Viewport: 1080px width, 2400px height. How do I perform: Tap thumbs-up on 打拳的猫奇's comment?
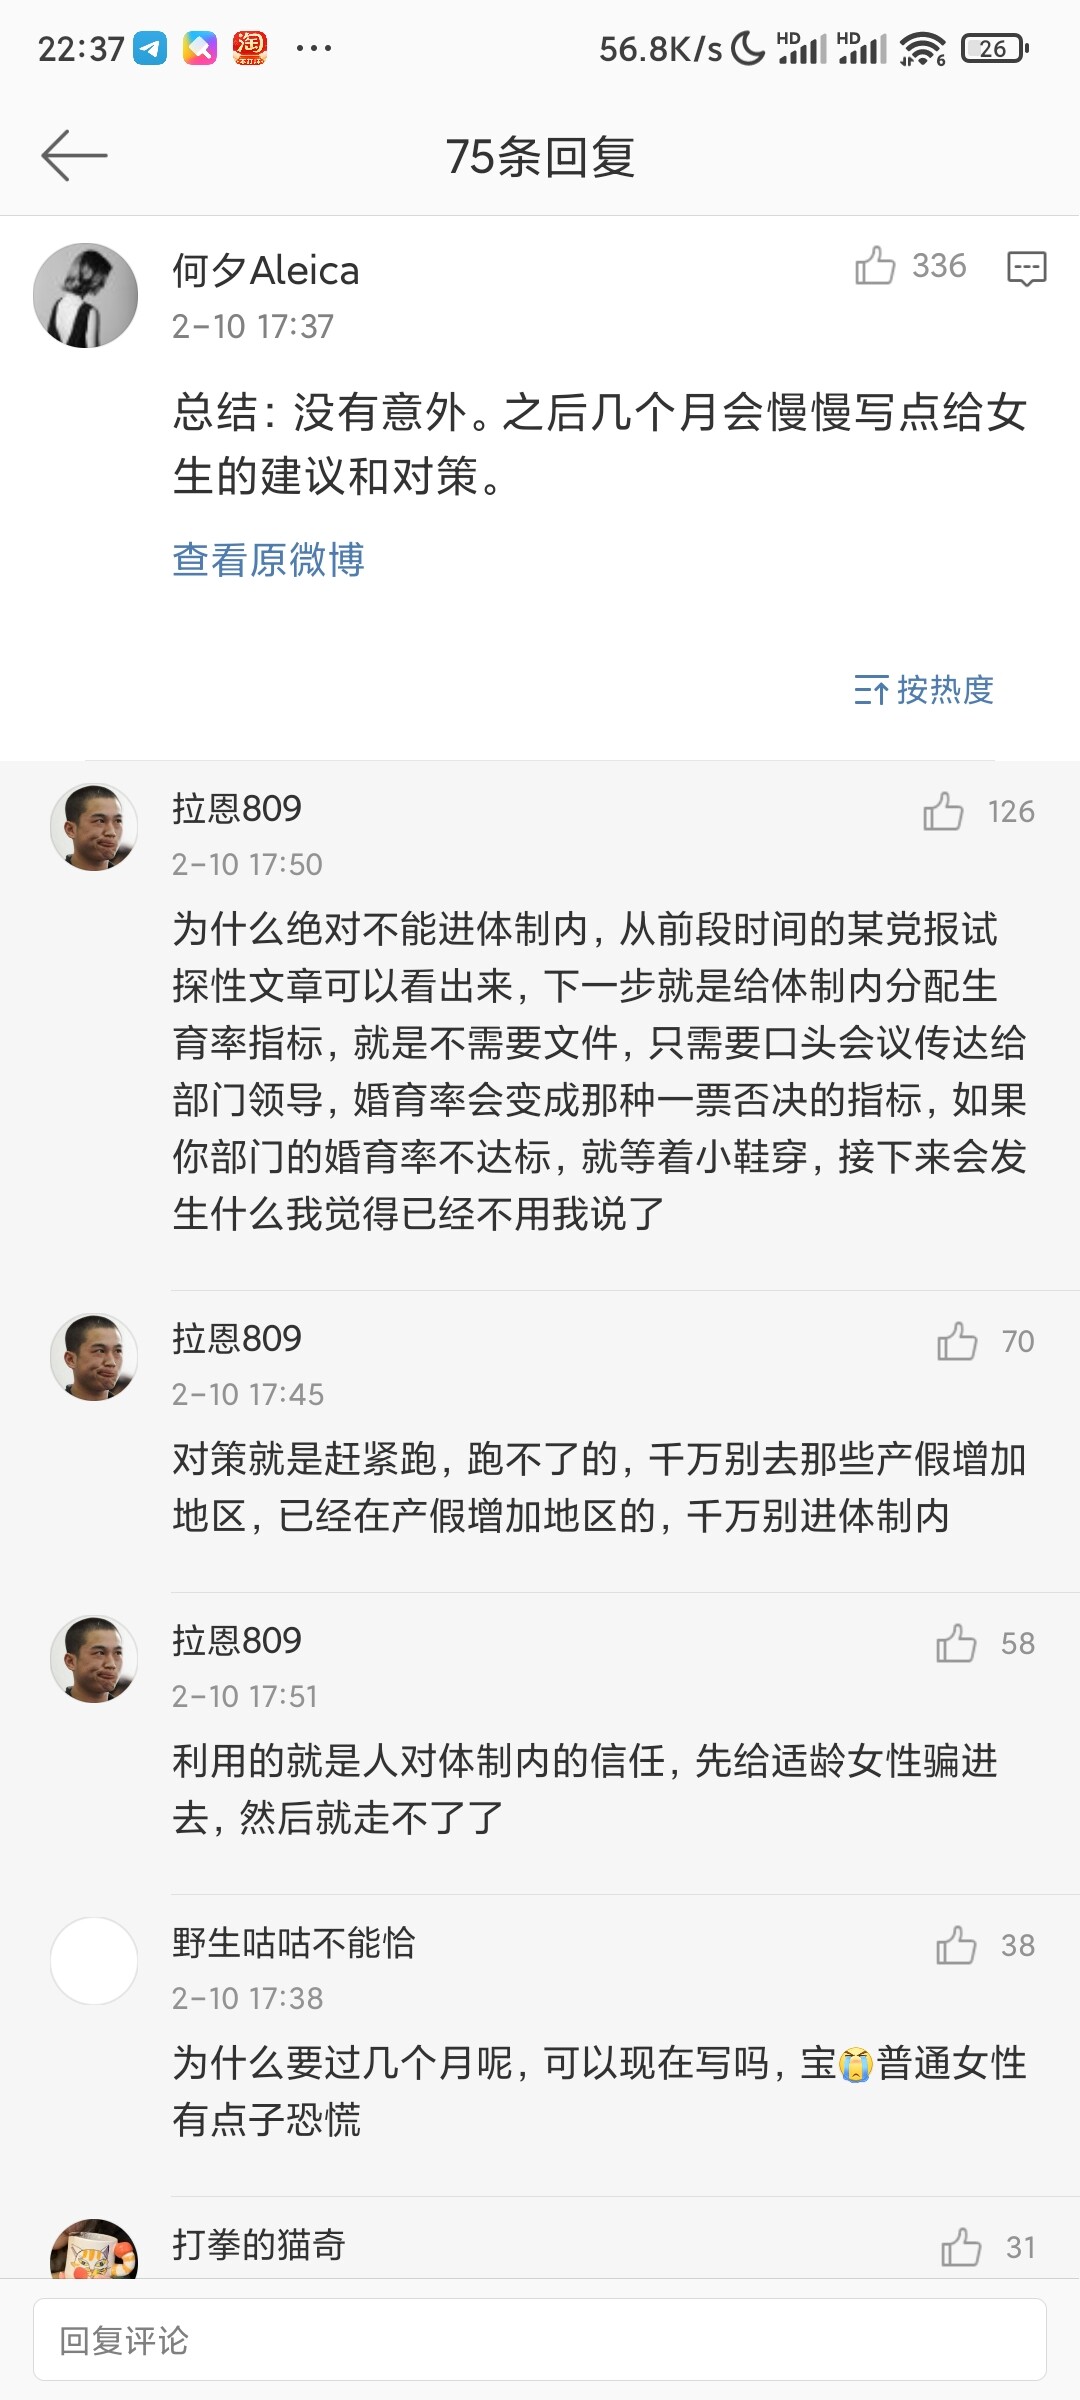(x=961, y=2247)
